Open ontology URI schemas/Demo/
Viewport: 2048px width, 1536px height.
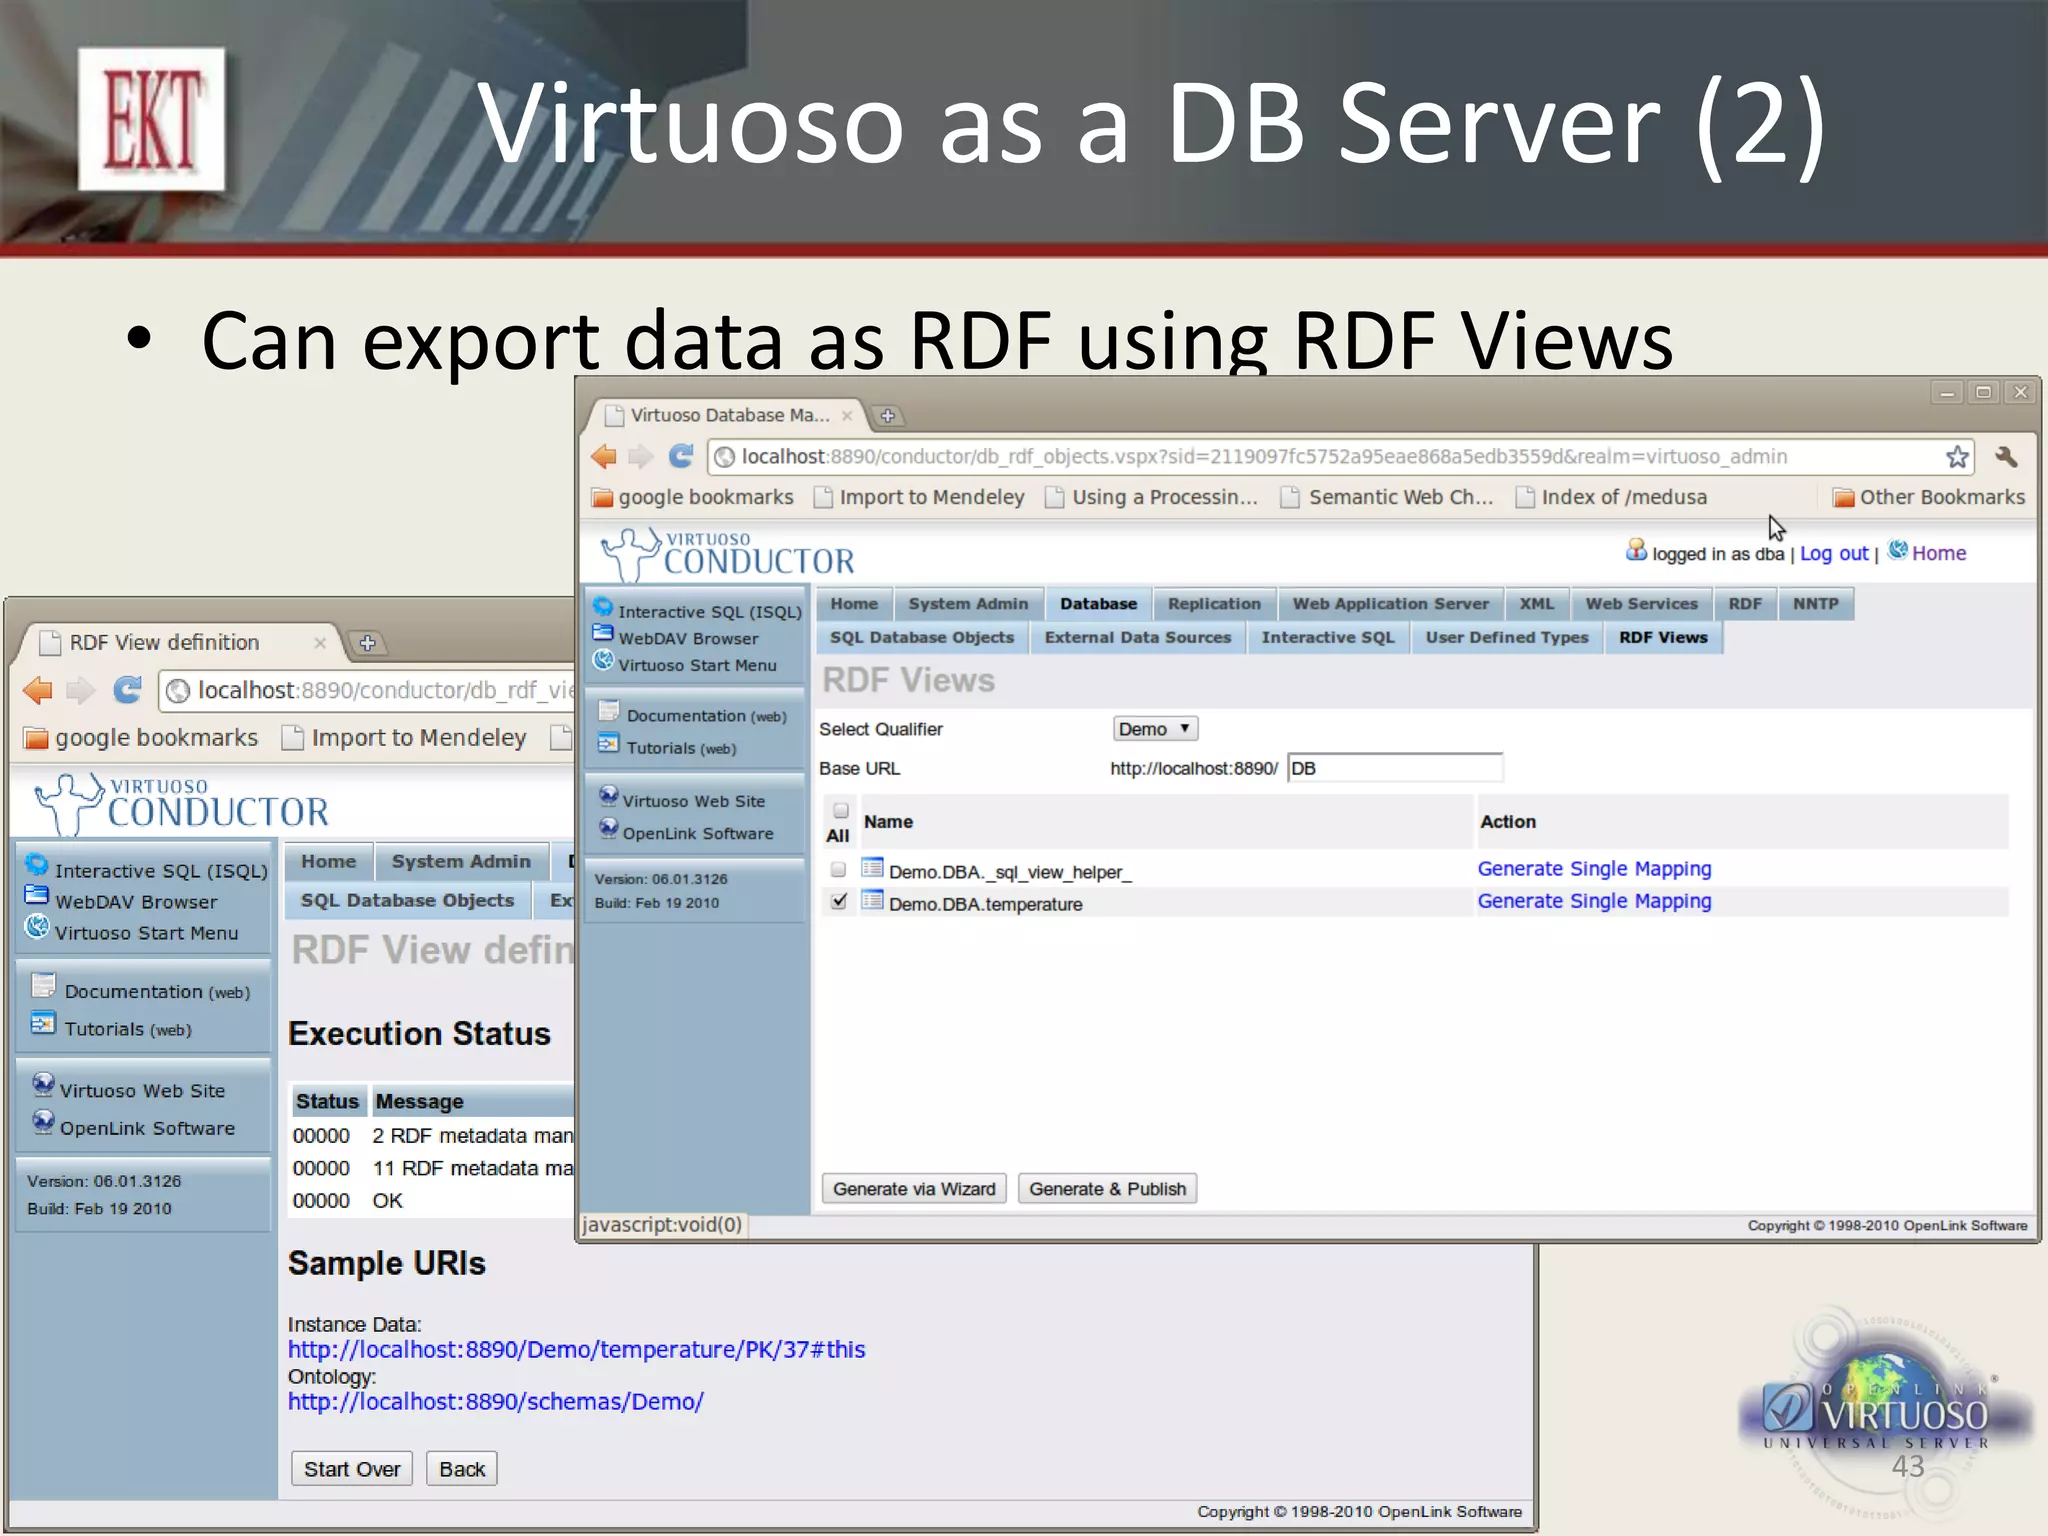coord(496,1402)
